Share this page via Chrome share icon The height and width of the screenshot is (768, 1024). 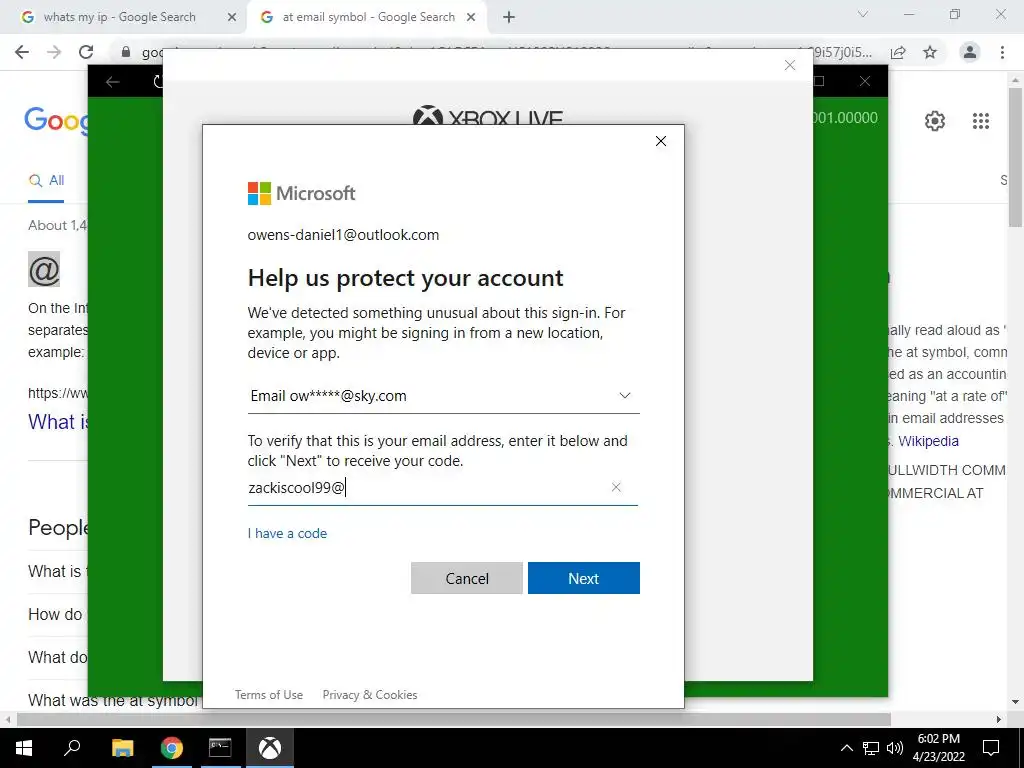[898, 52]
